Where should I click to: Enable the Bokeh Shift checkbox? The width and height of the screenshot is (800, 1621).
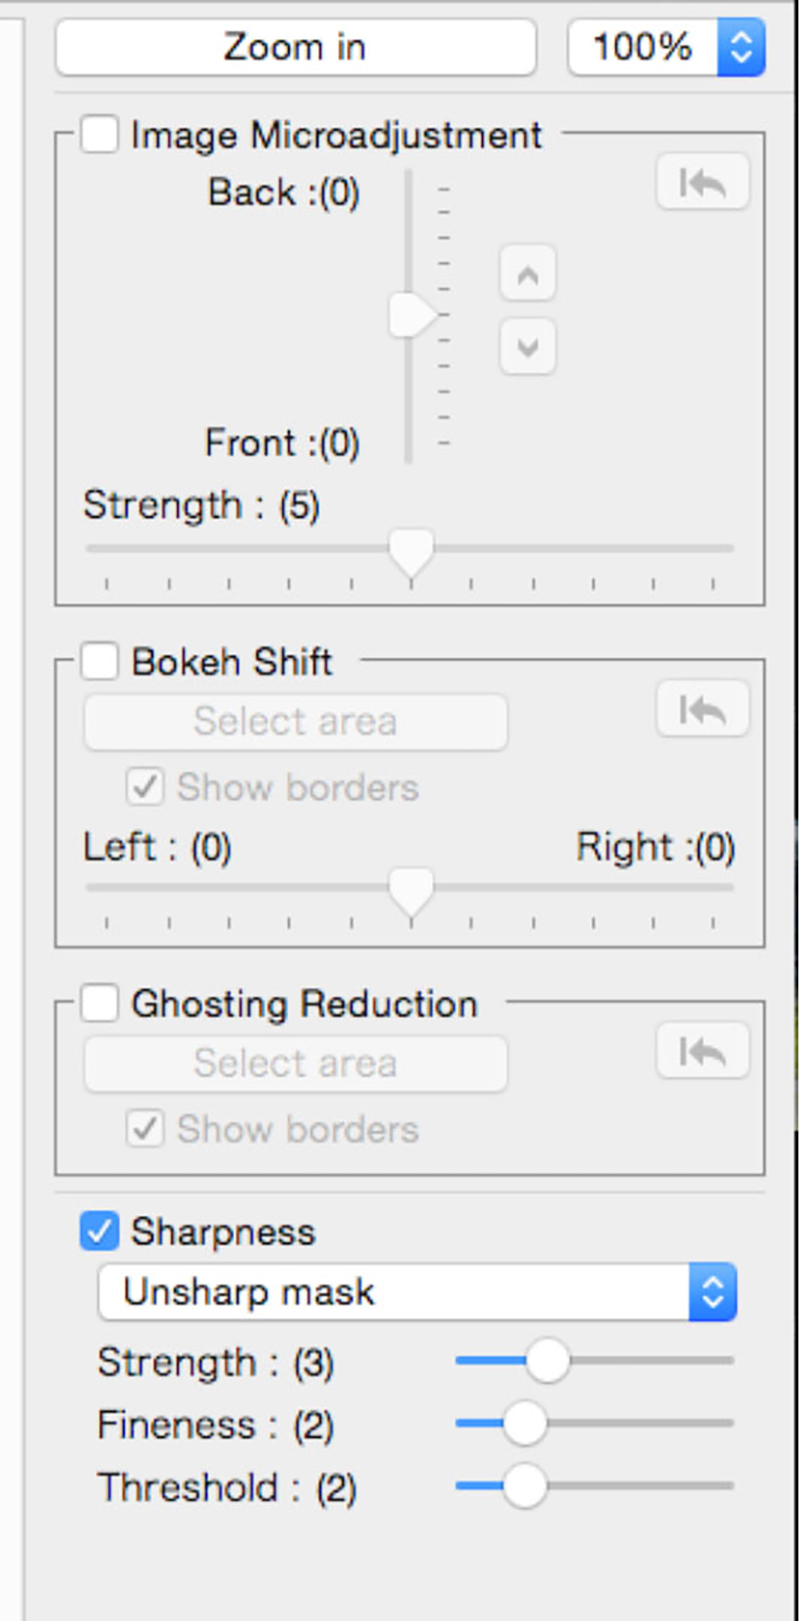(100, 661)
